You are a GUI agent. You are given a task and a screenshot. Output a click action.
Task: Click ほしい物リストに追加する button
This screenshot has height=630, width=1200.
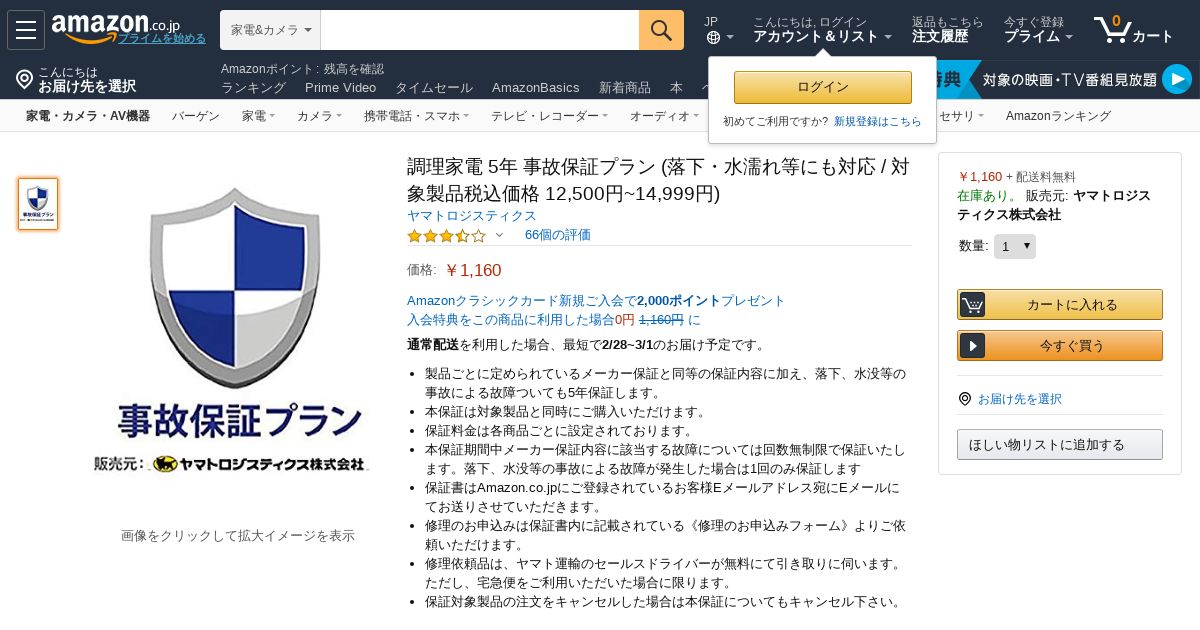pyautogui.click(x=1059, y=444)
